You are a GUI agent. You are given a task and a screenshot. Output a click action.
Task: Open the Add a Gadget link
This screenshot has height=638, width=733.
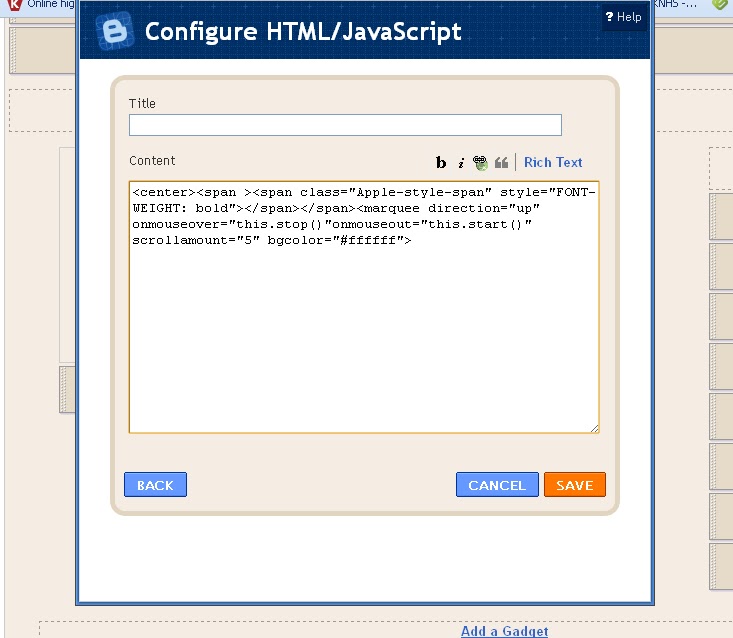[504, 631]
